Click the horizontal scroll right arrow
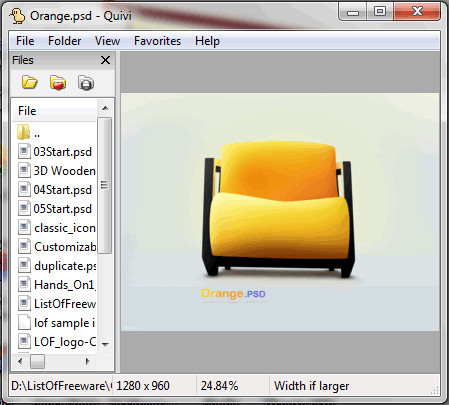This screenshot has width=449, height=405. click(x=88, y=361)
